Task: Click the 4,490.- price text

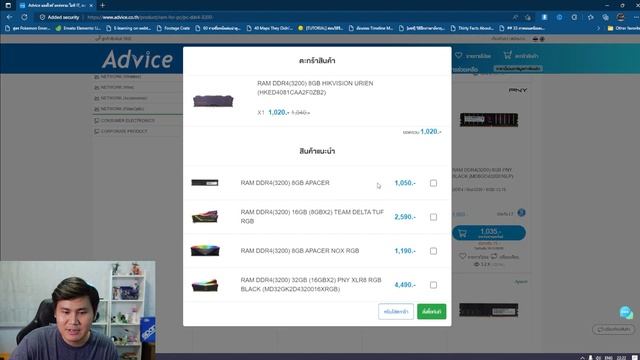Action: [405, 285]
